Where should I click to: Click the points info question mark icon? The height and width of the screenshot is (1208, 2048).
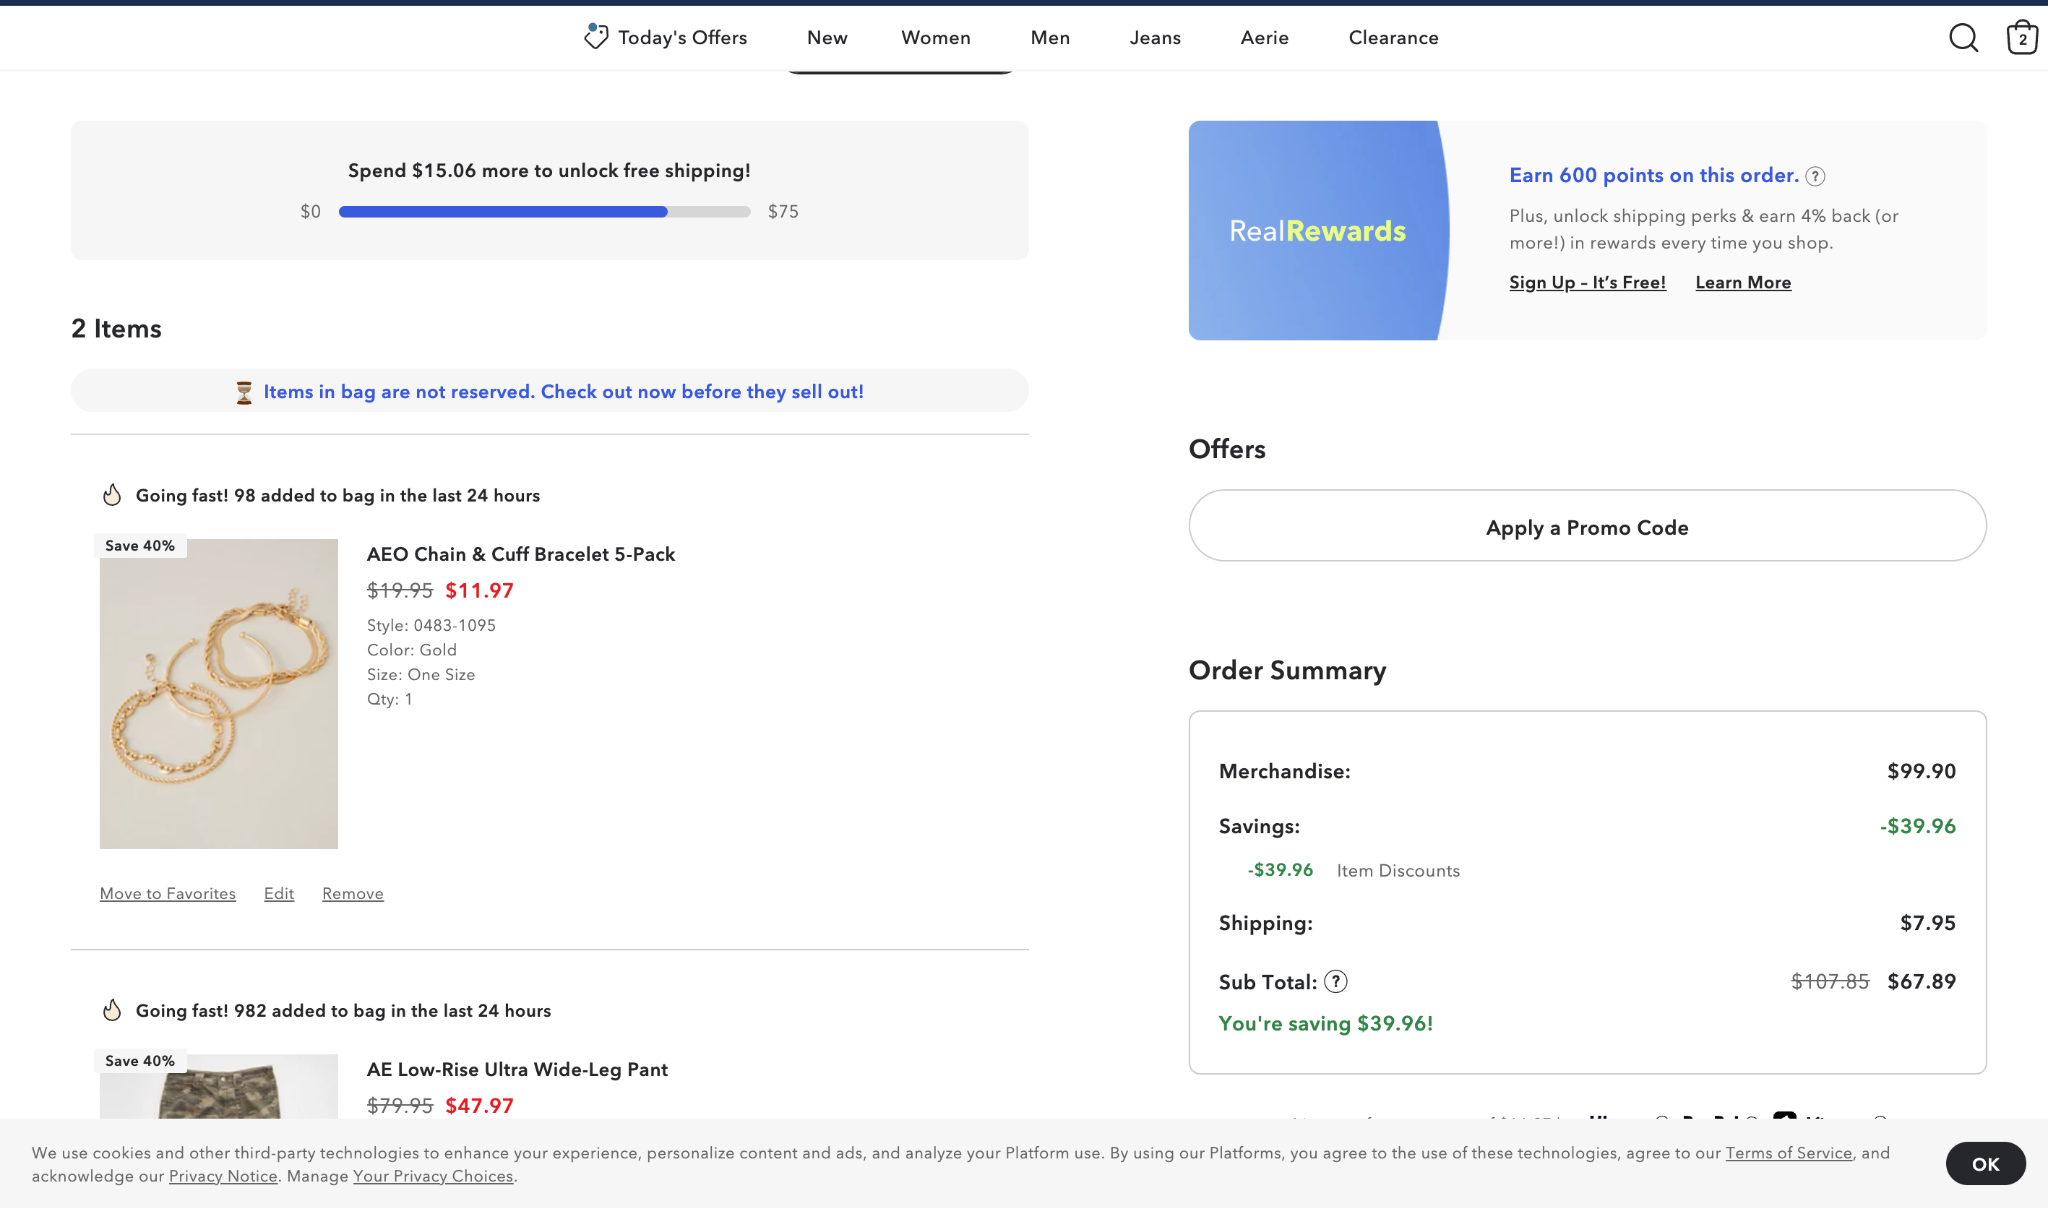pos(1815,176)
